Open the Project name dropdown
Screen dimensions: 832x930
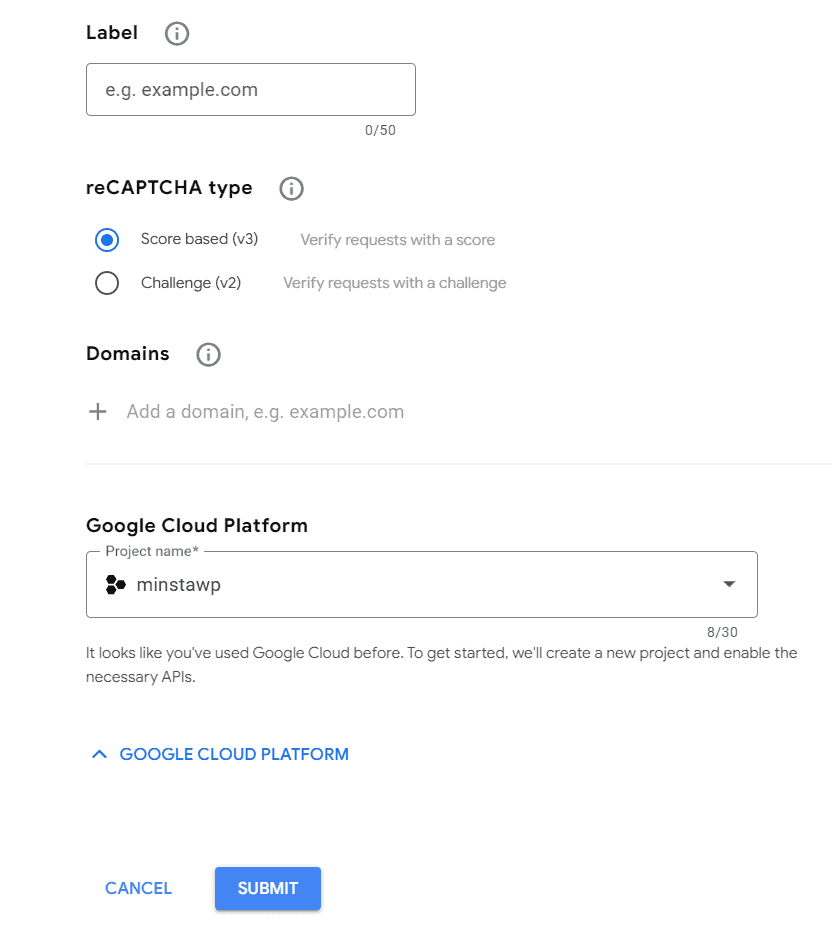420,584
